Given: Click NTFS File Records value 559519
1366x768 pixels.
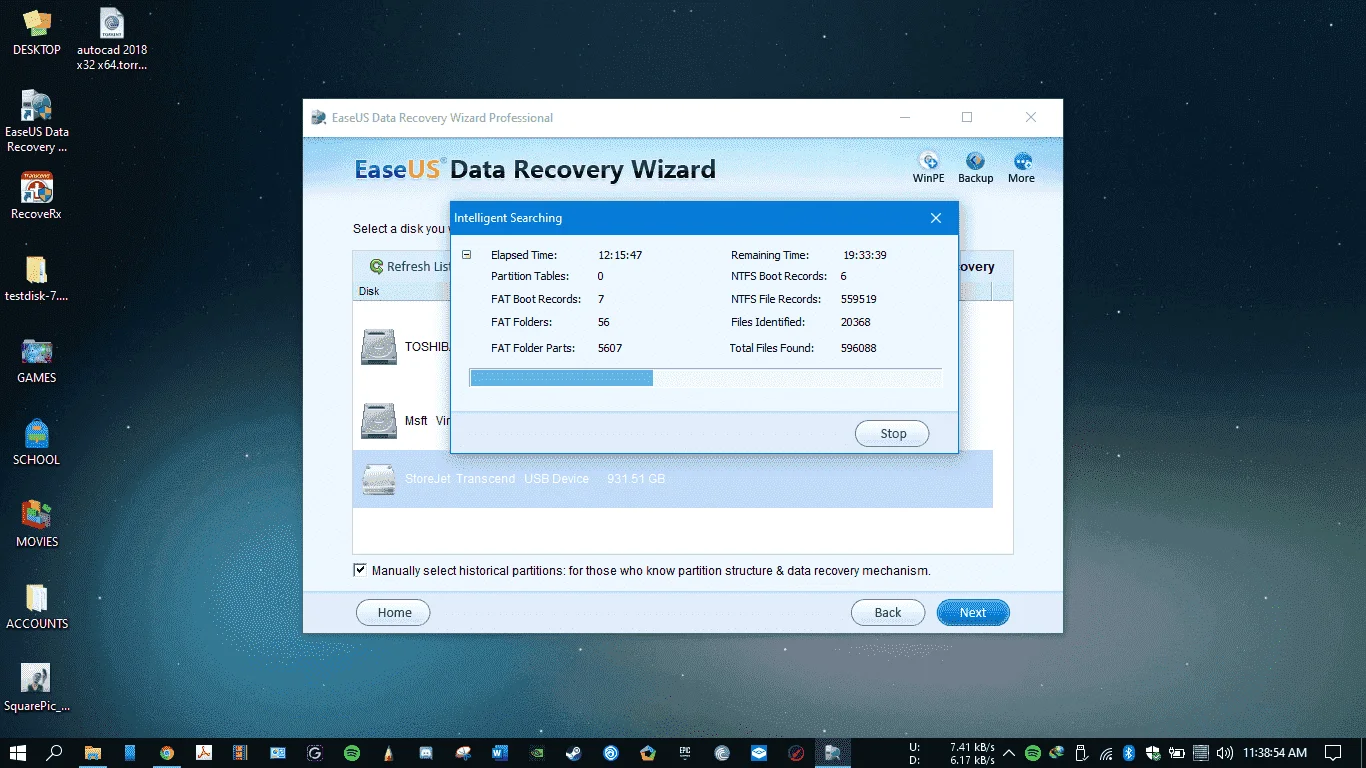Looking at the screenshot, I should click(x=859, y=299).
